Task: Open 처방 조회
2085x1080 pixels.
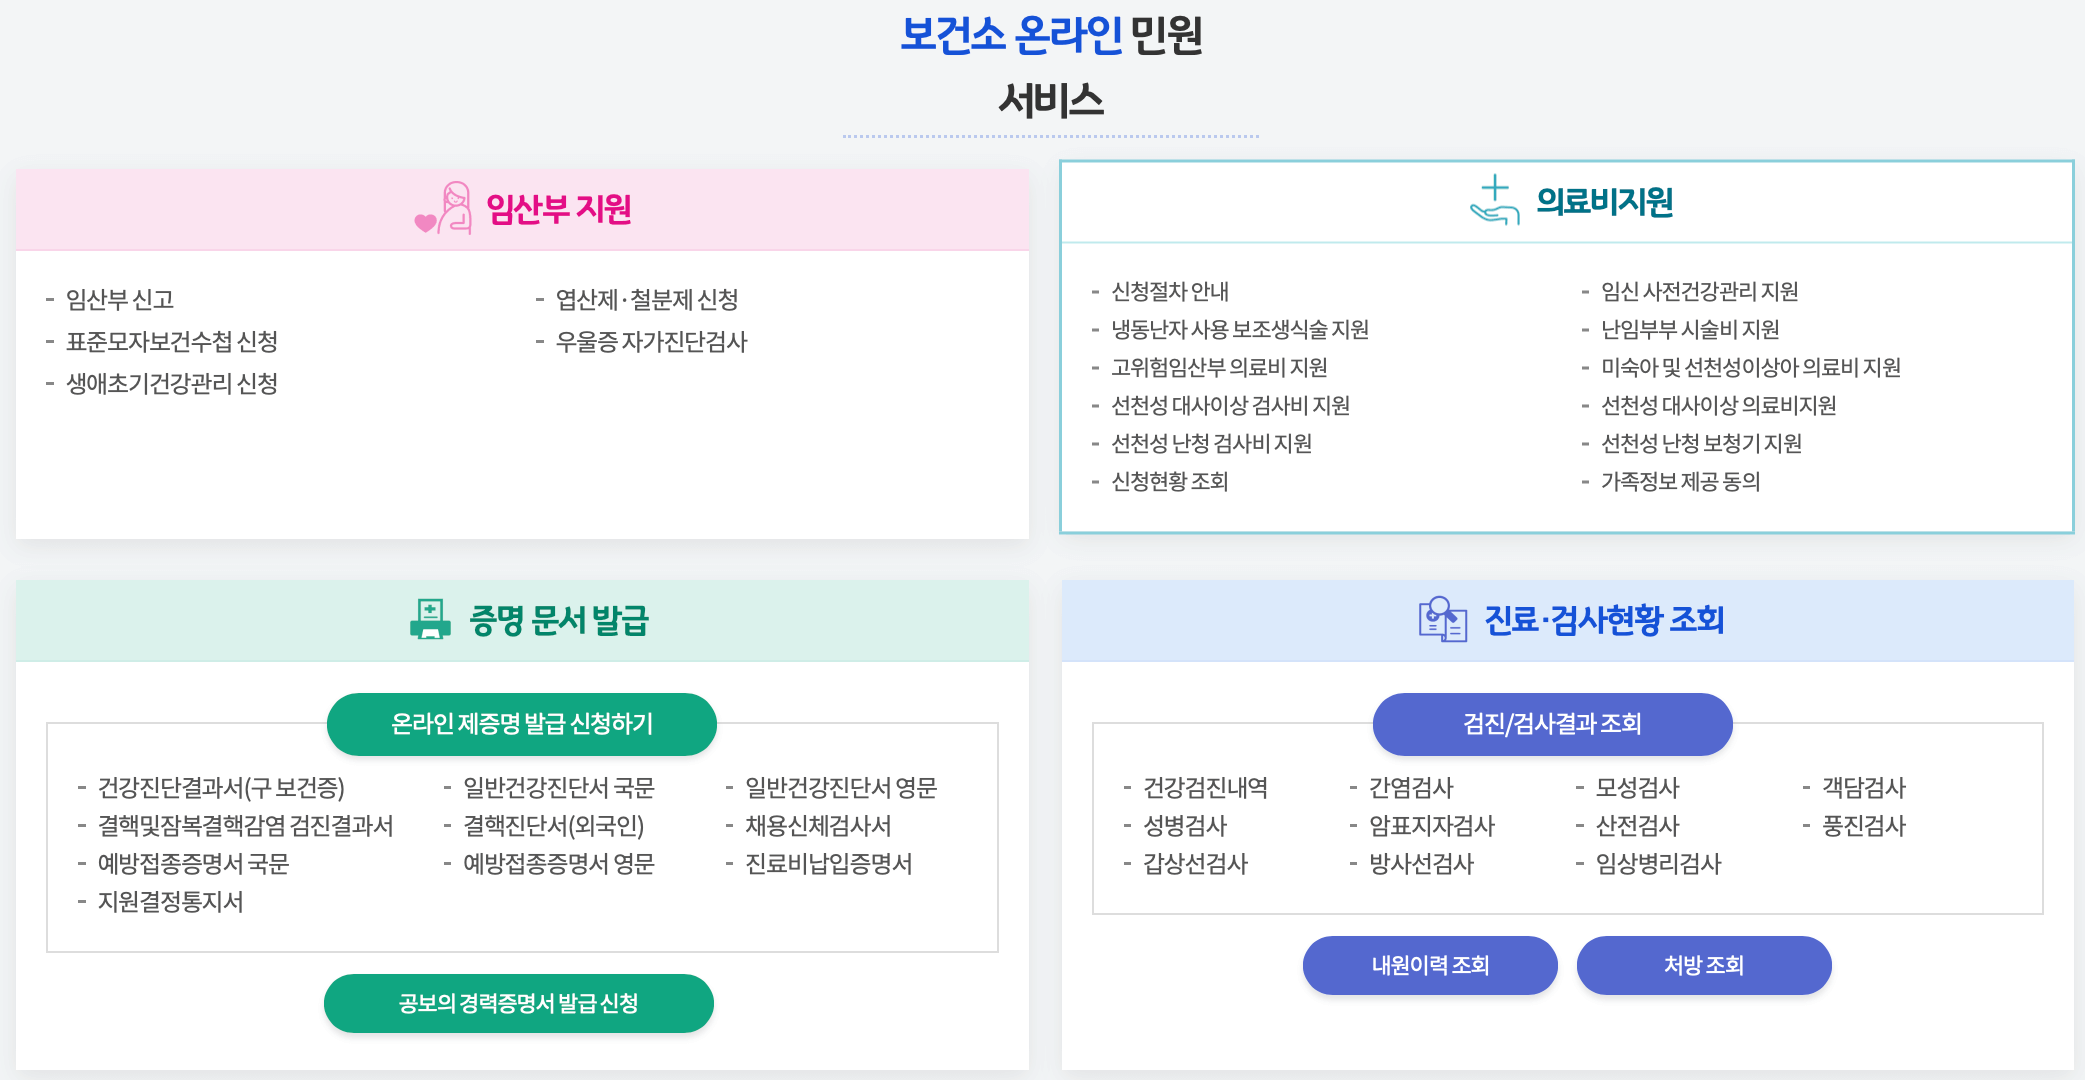Action: point(1703,965)
